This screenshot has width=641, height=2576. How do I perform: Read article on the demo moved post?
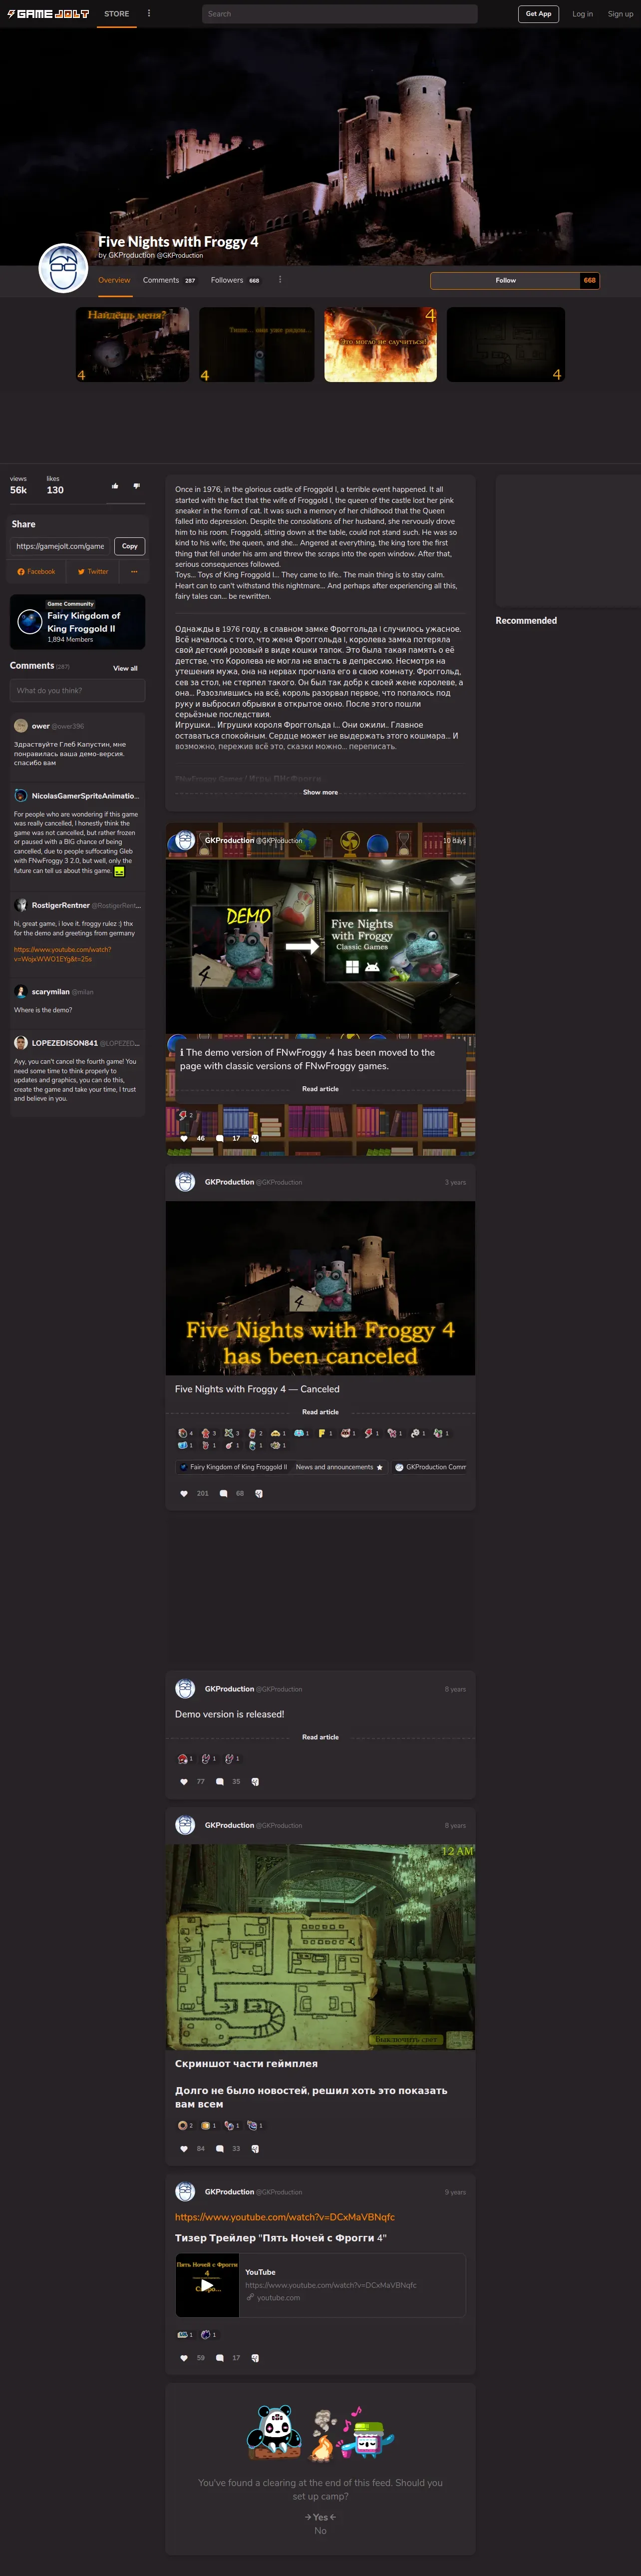pyautogui.click(x=320, y=1089)
